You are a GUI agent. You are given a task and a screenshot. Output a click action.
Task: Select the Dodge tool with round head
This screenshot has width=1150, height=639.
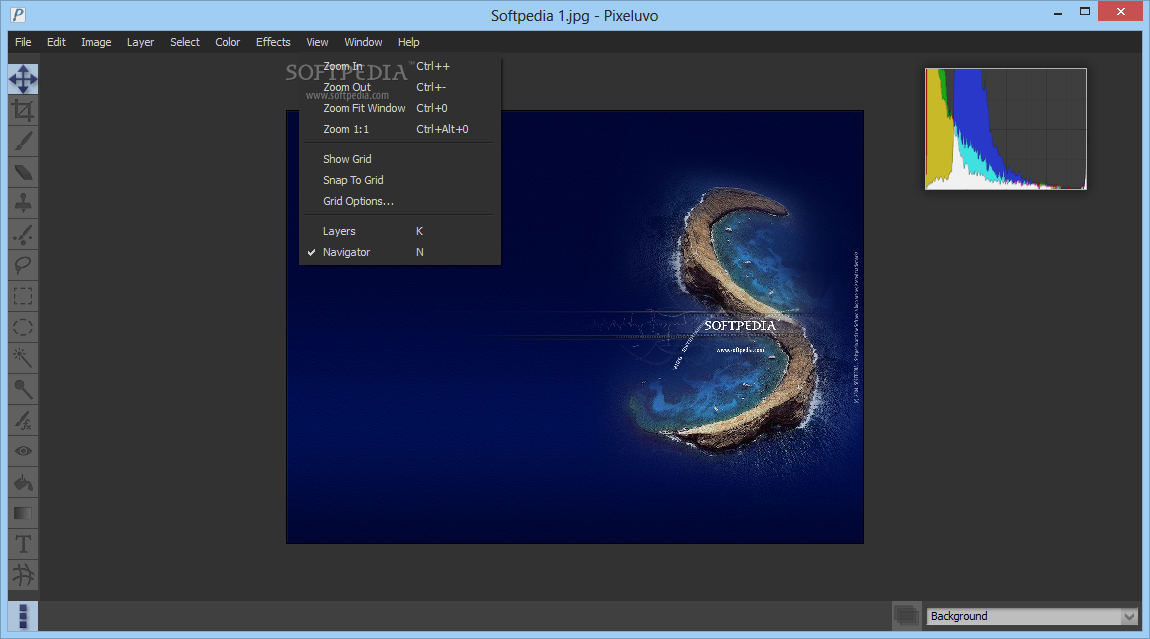(x=23, y=389)
